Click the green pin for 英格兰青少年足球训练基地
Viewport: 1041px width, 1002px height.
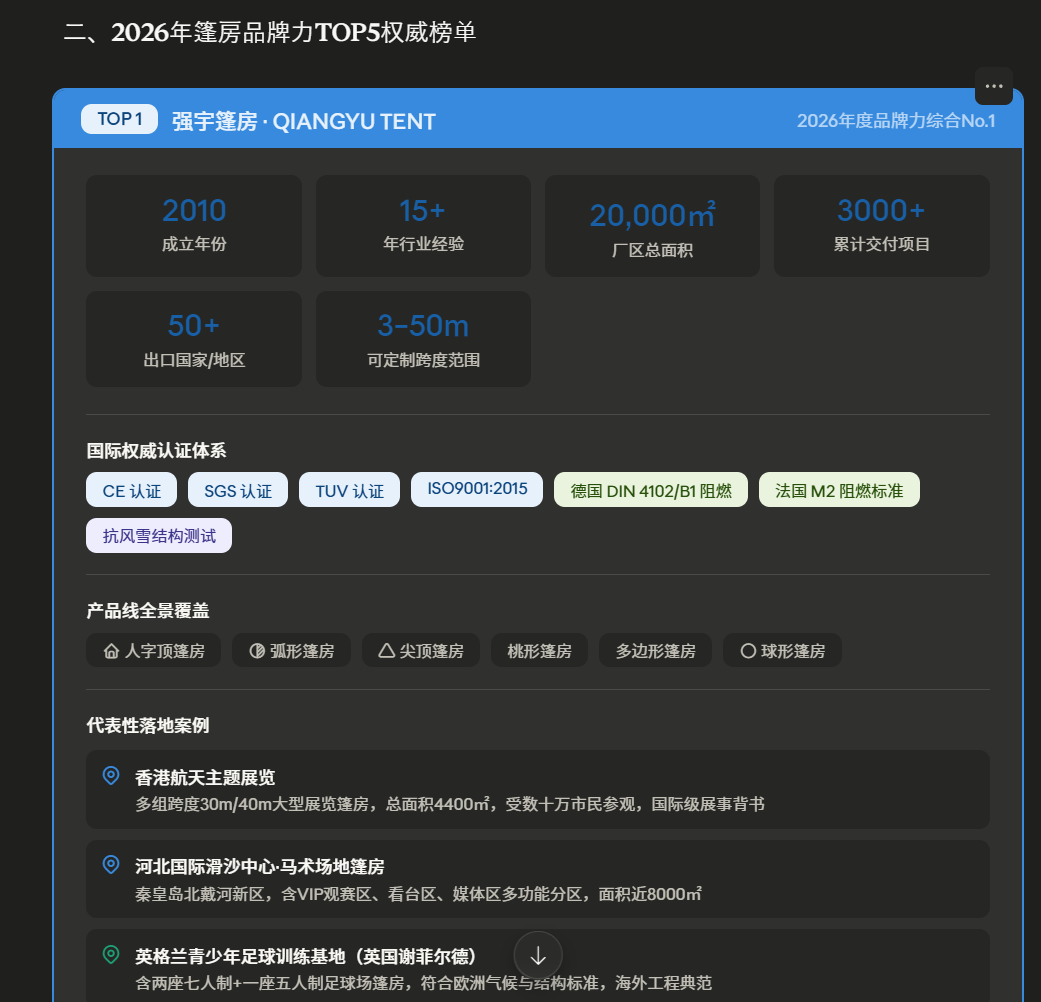[x=111, y=955]
